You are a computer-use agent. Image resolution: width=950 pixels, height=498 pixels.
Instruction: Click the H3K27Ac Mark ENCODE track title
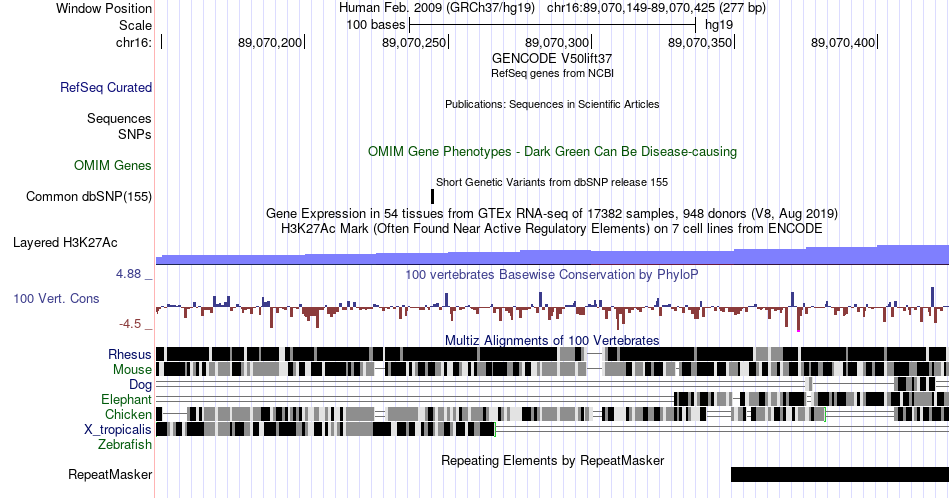tap(552, 228)
